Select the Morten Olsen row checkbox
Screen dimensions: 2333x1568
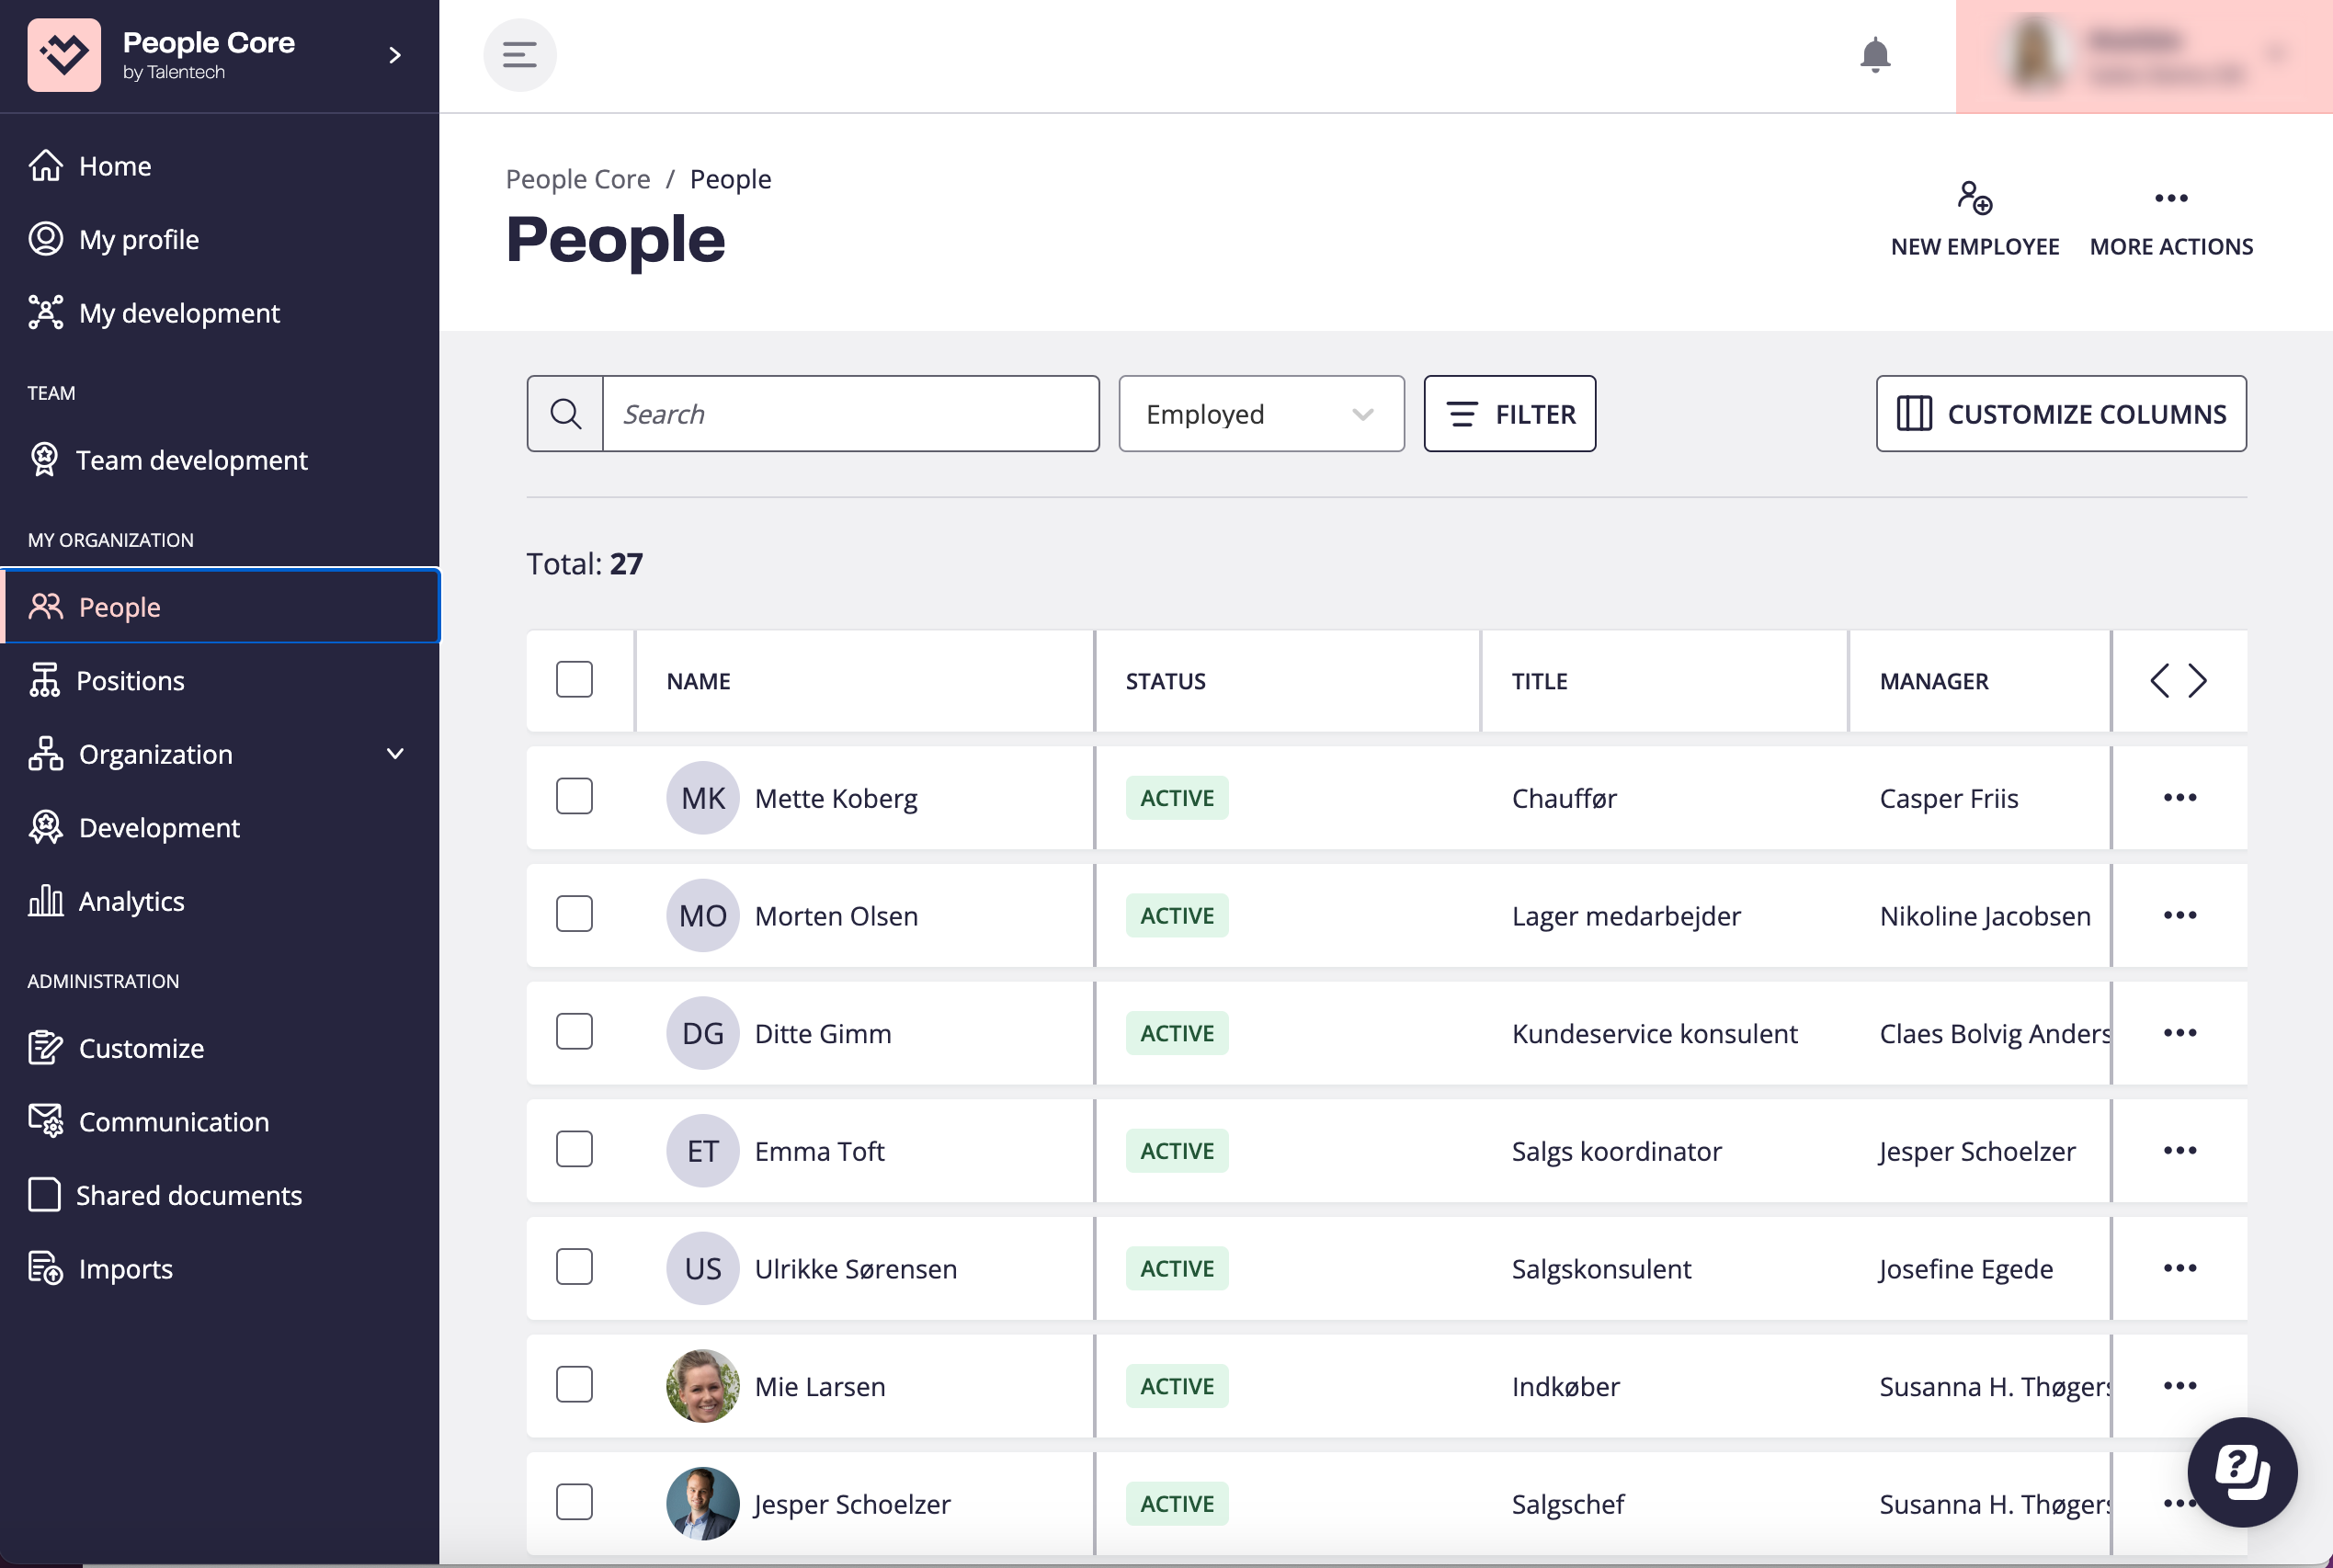click(574, 915)
